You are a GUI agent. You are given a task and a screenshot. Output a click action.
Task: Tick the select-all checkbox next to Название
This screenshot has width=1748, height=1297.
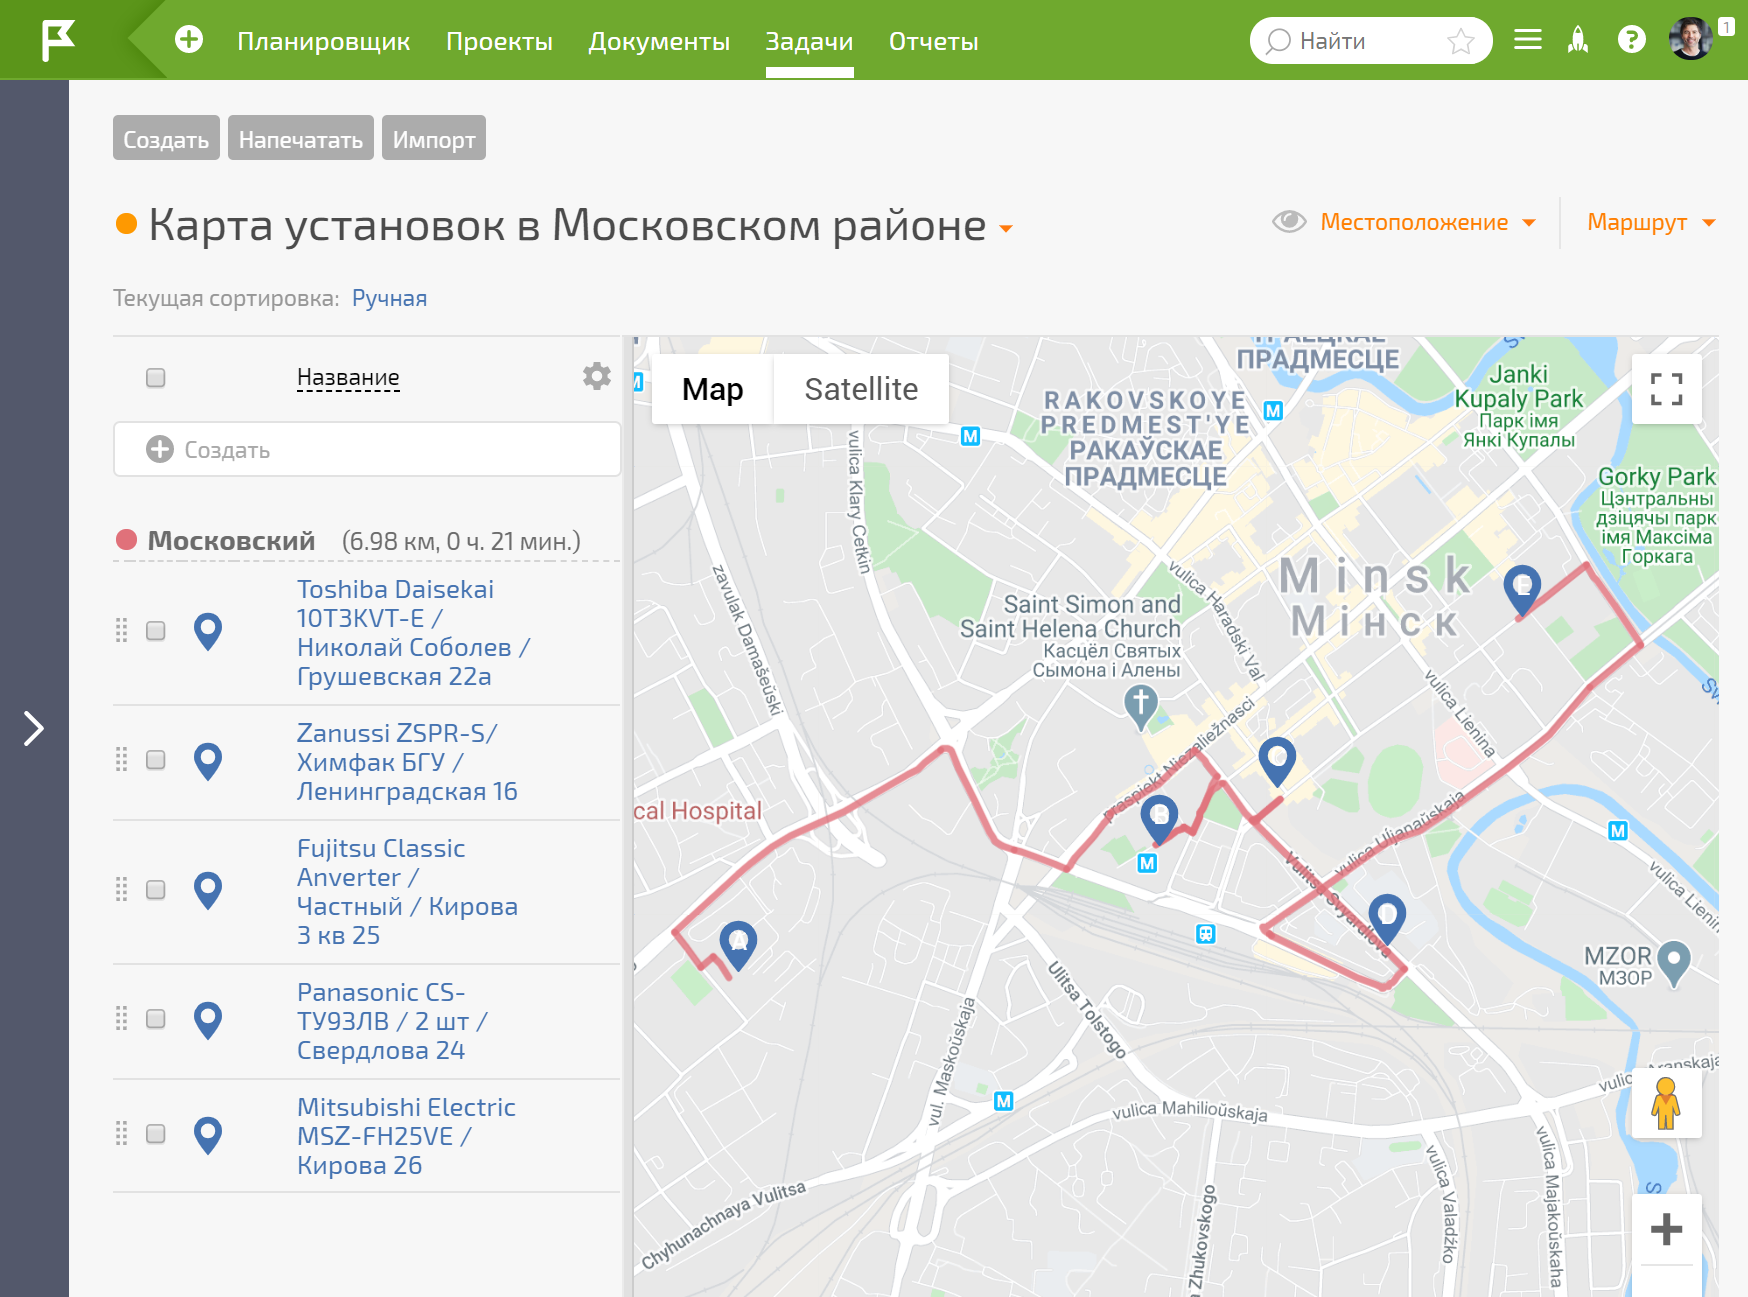point(156,377)
